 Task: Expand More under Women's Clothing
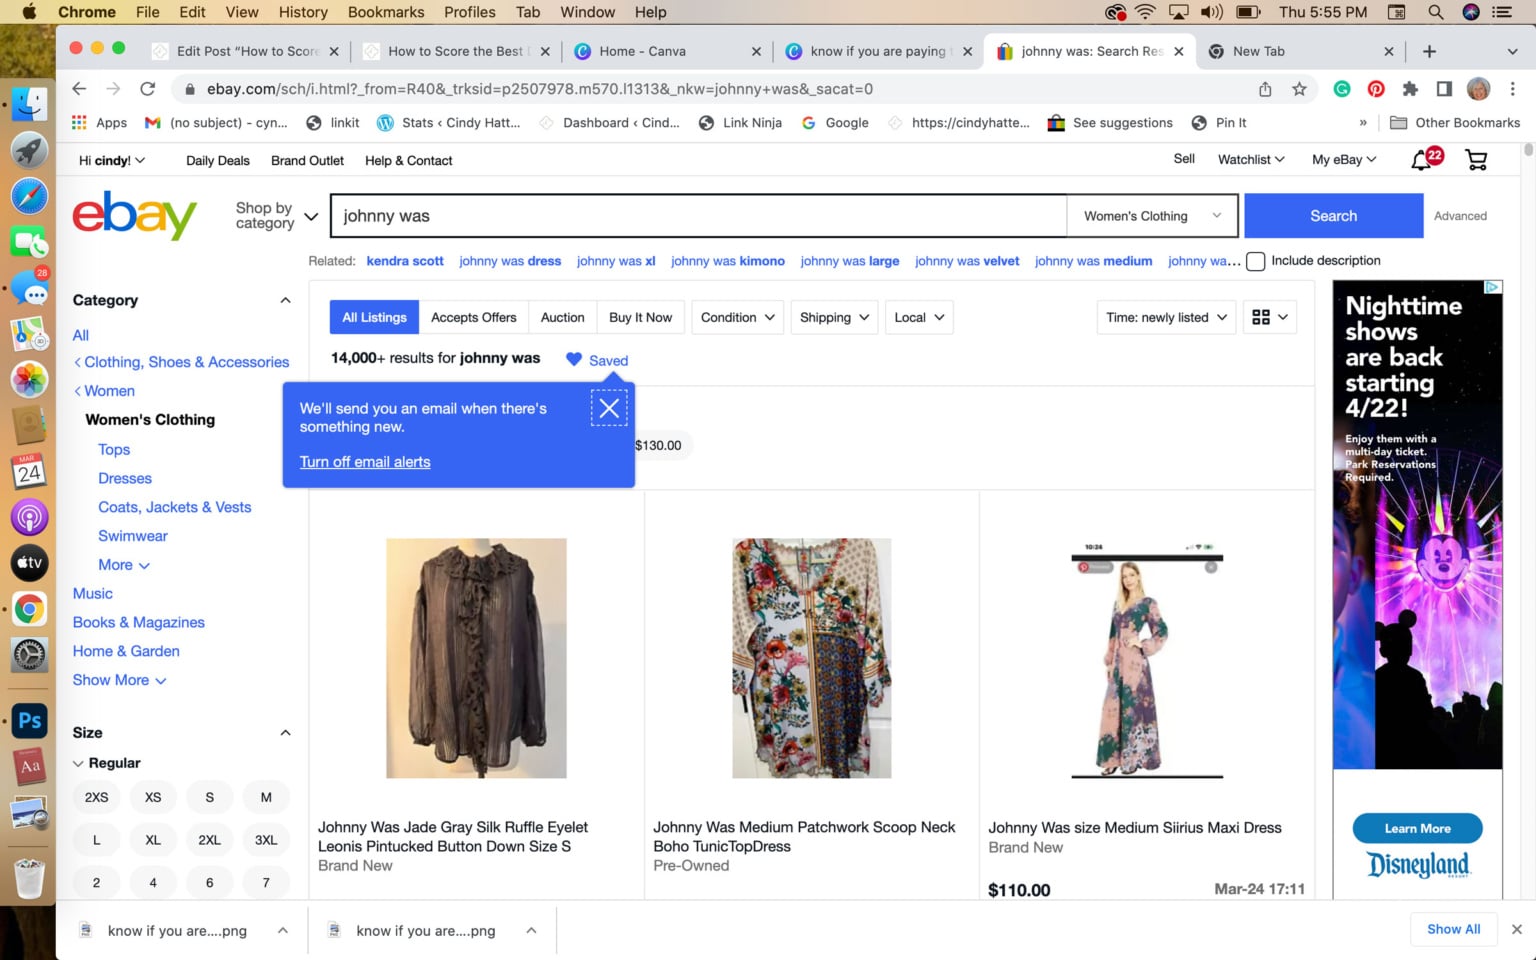[x=124, y=565]
